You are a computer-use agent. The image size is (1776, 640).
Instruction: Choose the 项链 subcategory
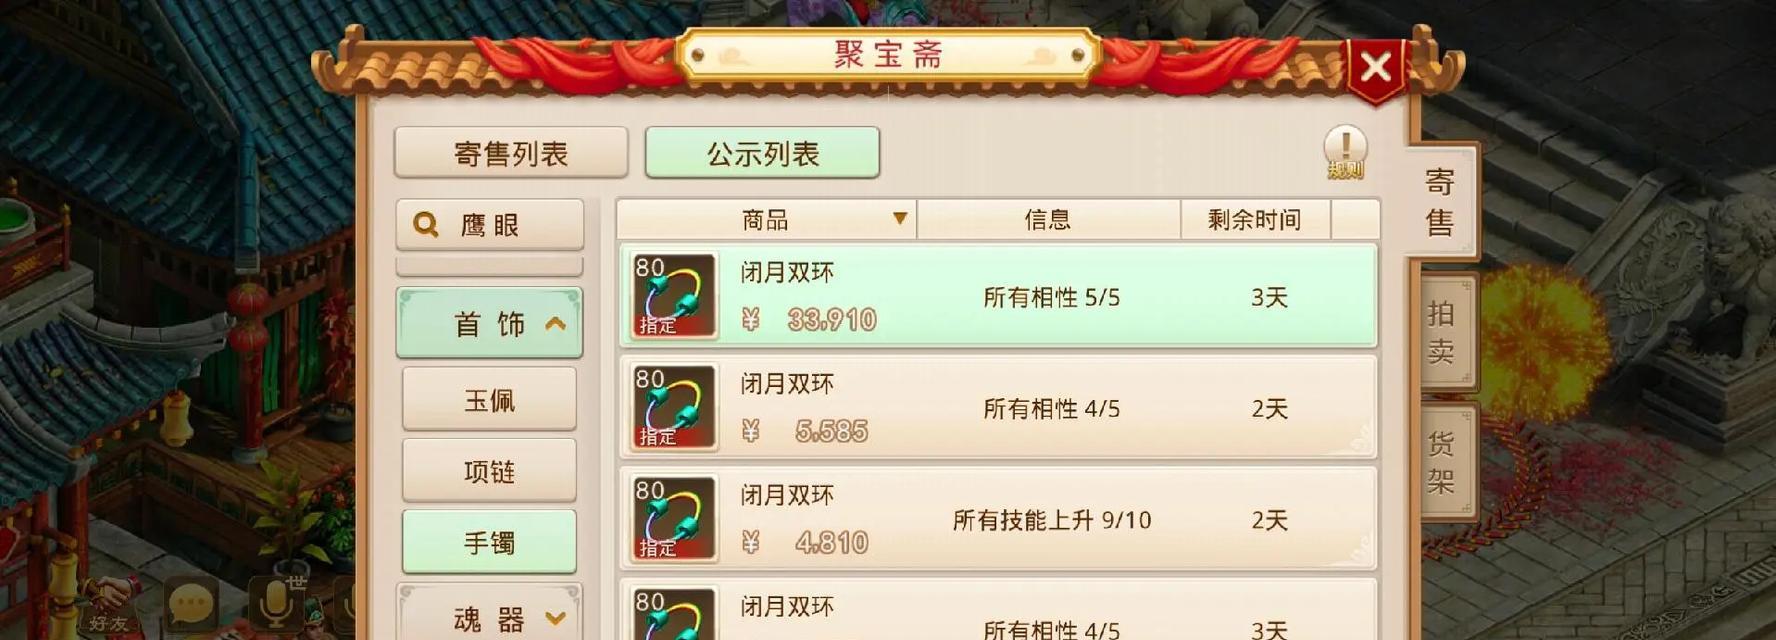click(489, 471)
